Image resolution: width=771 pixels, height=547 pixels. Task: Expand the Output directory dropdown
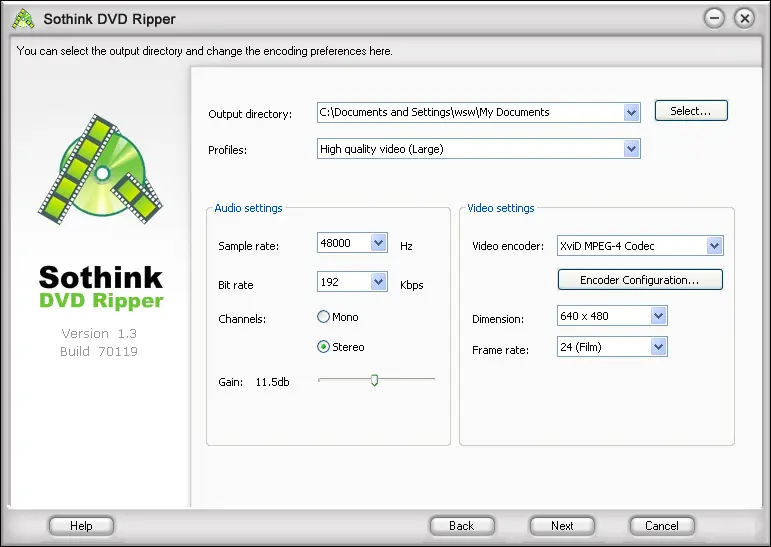tap(631, 113)
